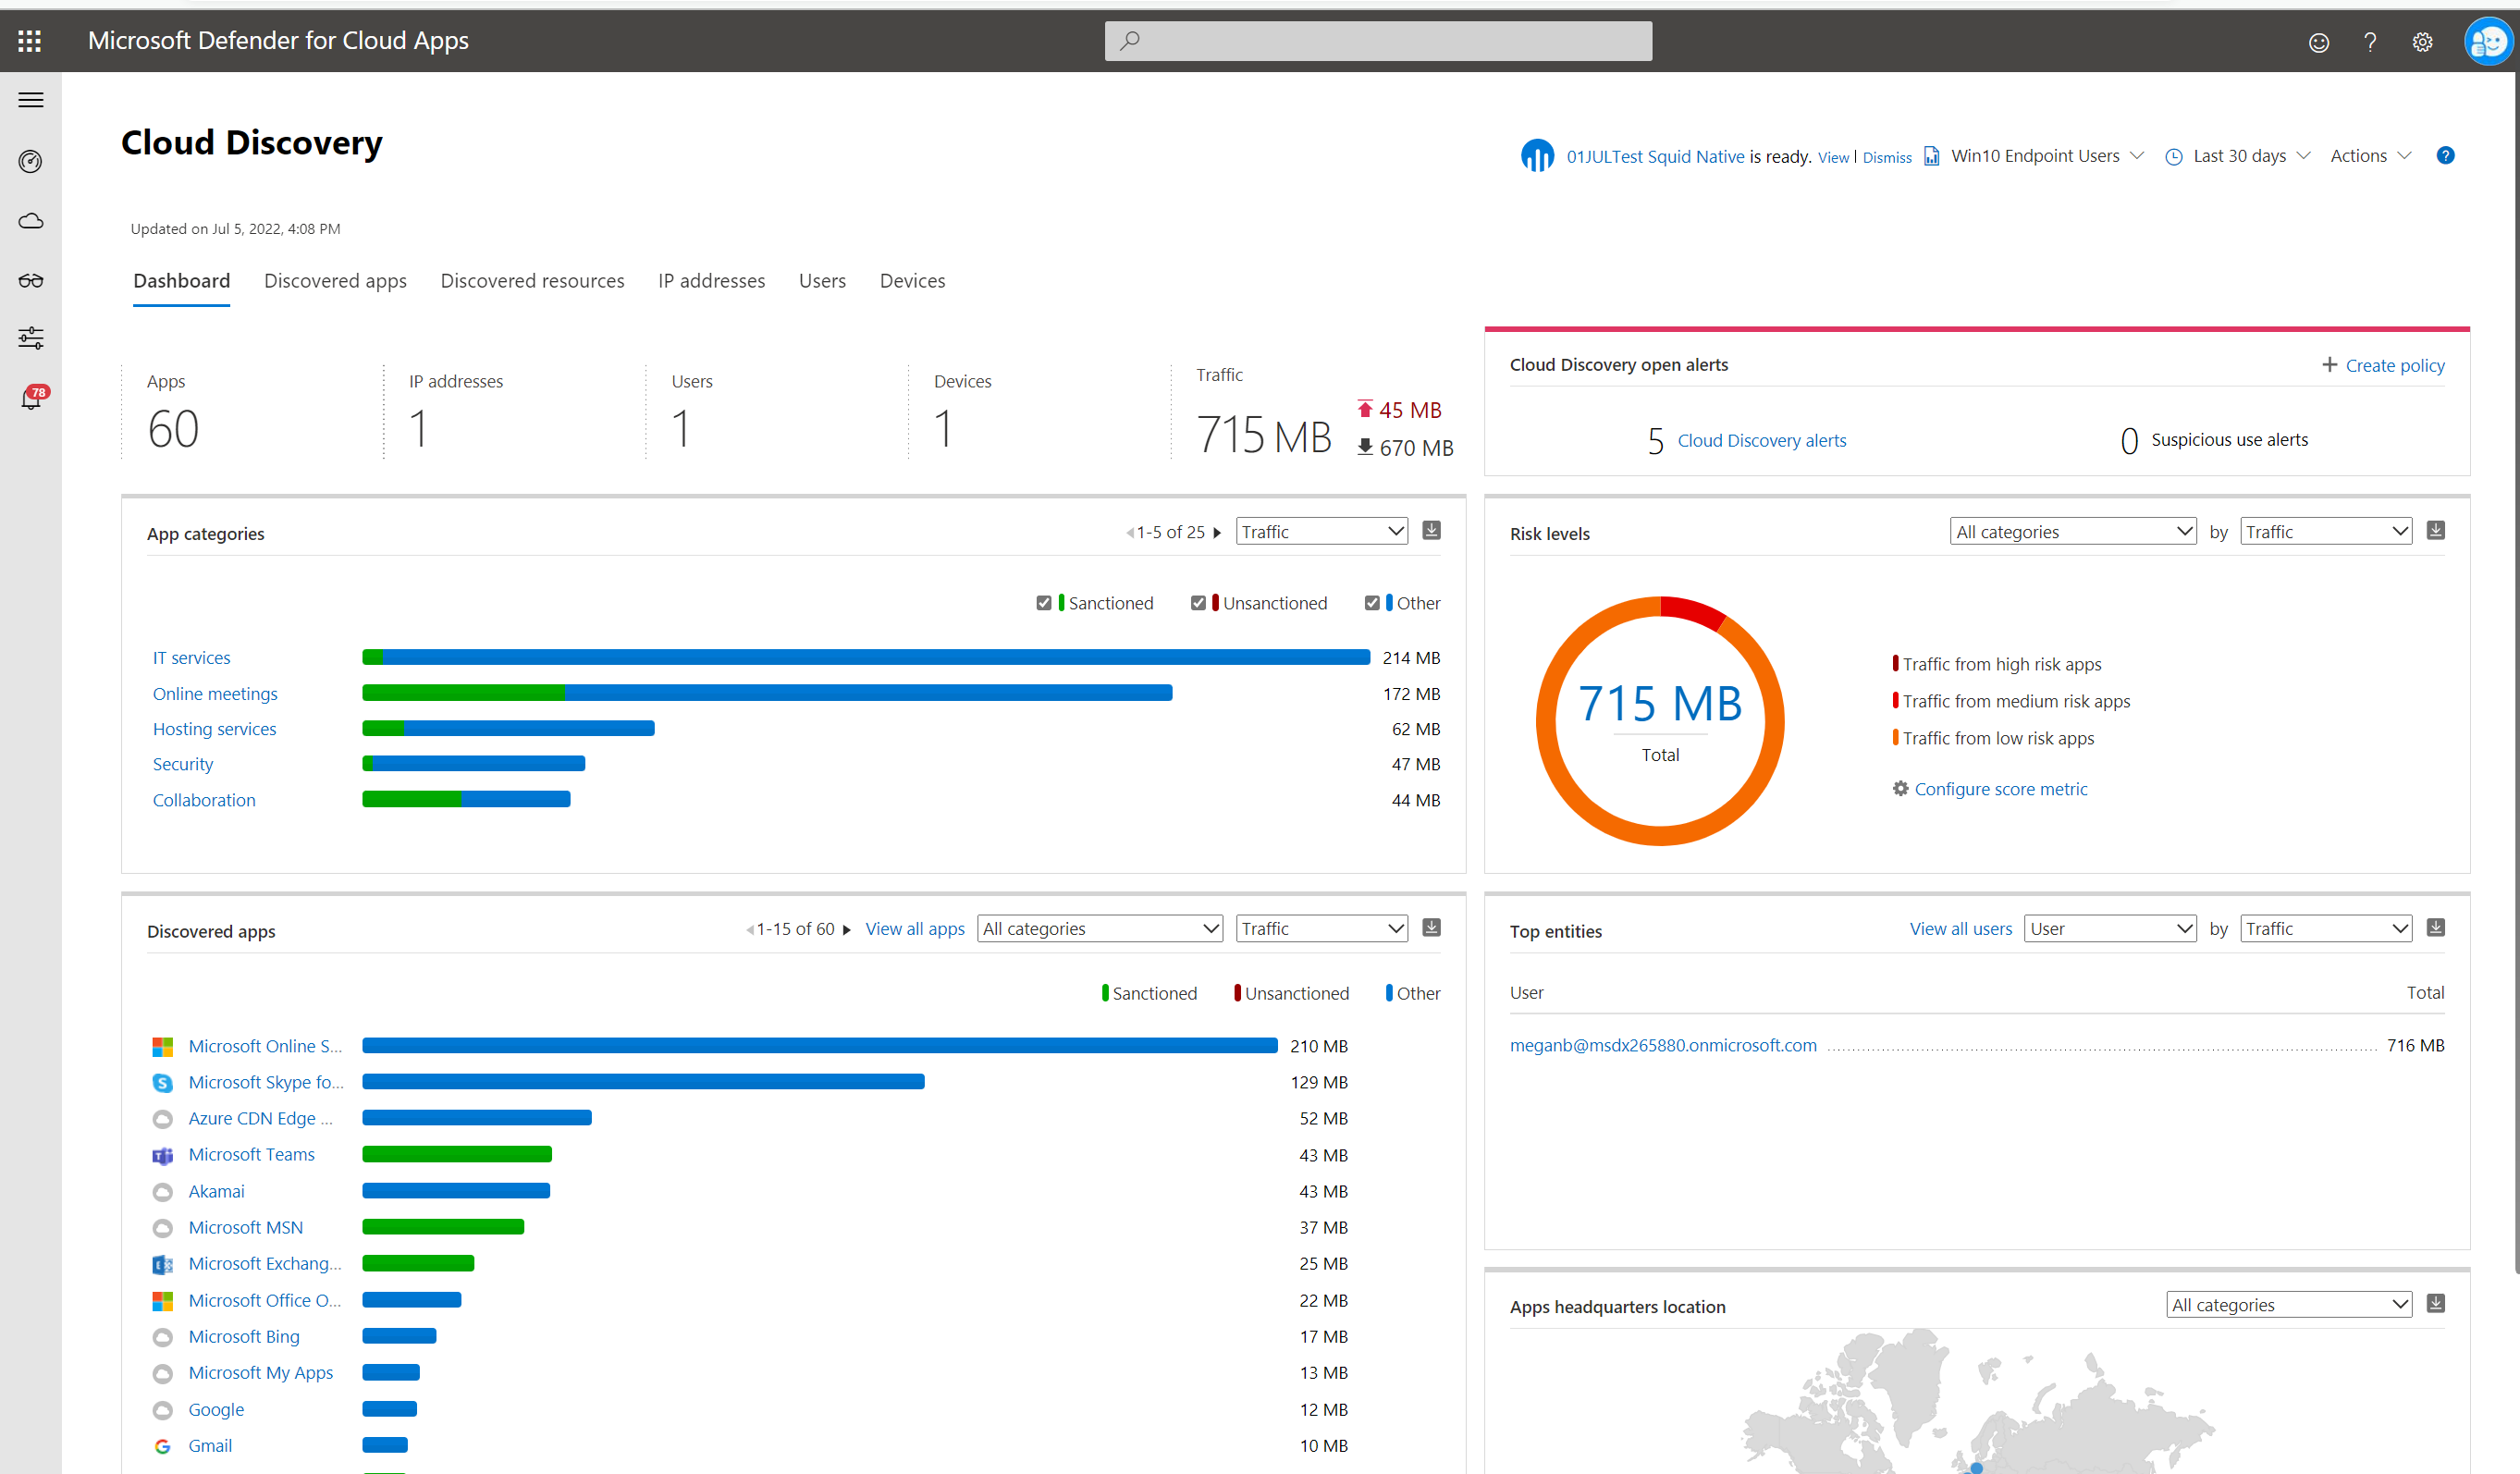
Task: Open the app launcher waffle icon
Action: (30, 41)
